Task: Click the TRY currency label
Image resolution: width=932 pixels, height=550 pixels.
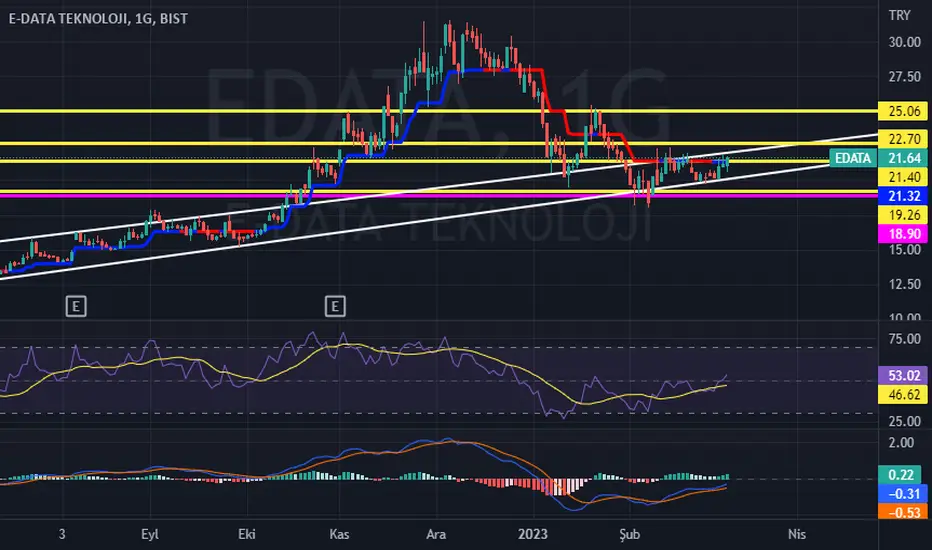Action: click(x=899, y=15)
